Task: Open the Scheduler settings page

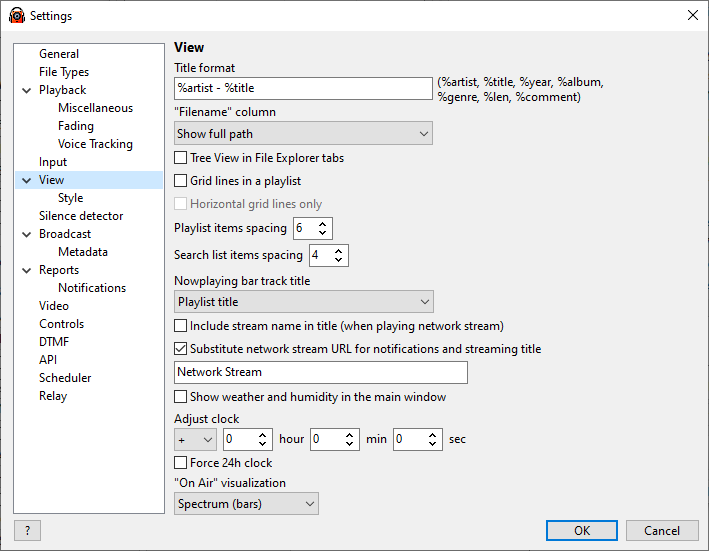Action: [x=65, y=378]
